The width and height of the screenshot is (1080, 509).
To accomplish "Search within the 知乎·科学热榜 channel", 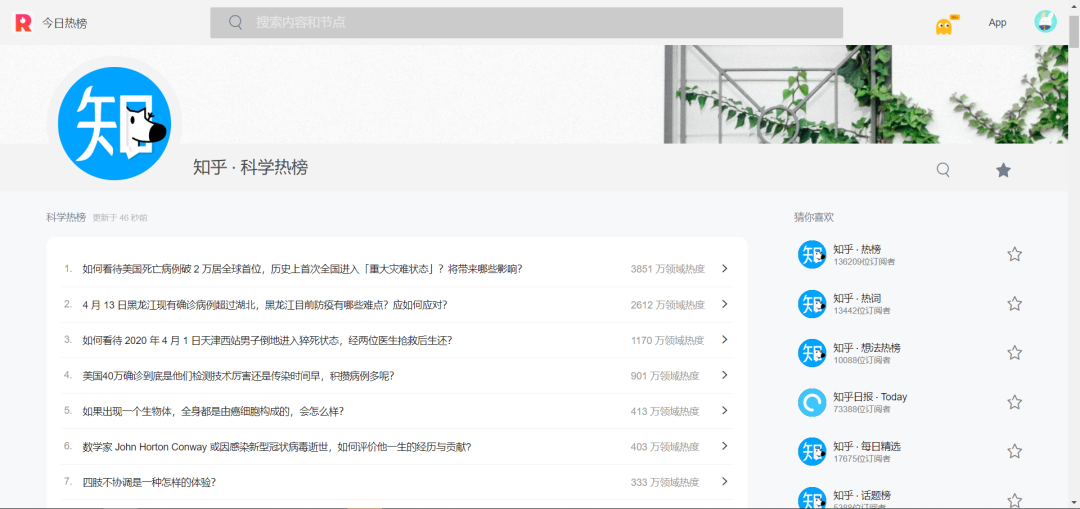I will tap(943, 169).
